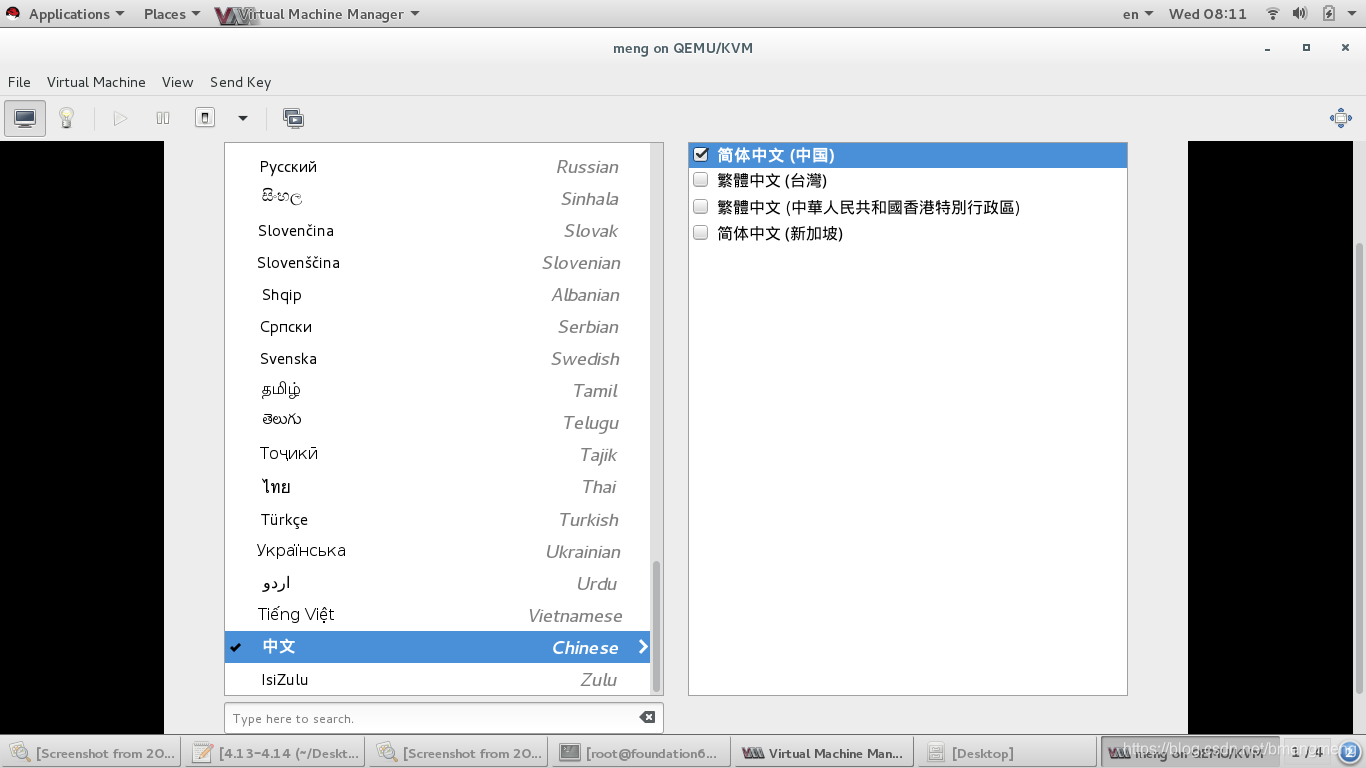
Task: Select Српски Serbian row
Action: click(438, 327)
